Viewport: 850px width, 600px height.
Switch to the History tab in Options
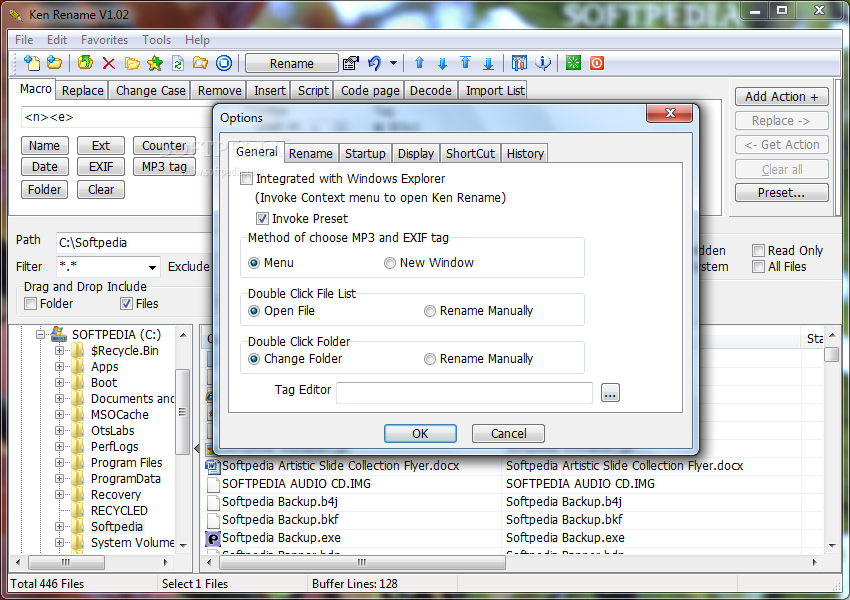[x=525, y=153]
